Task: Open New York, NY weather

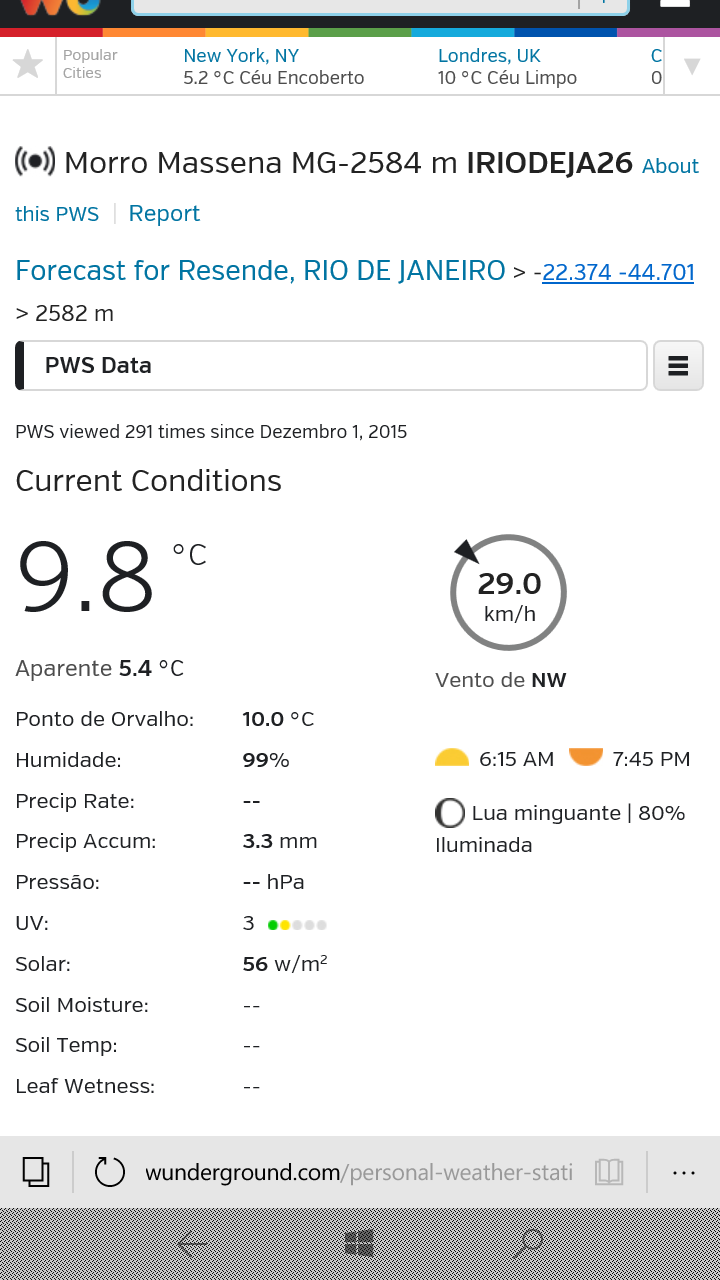Action: pos(273,66)
